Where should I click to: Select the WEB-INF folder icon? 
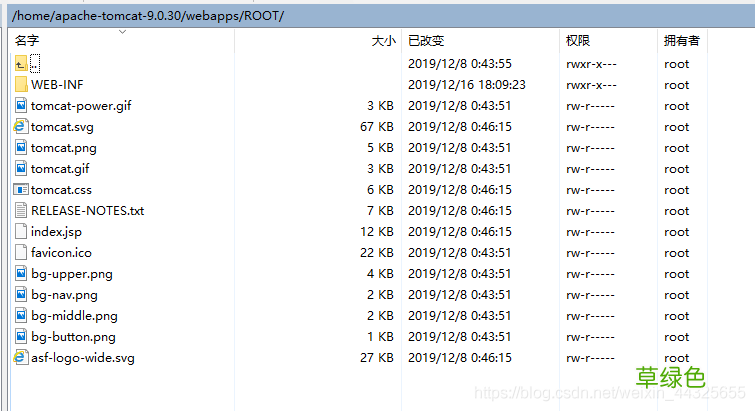[x=21, y=85]
